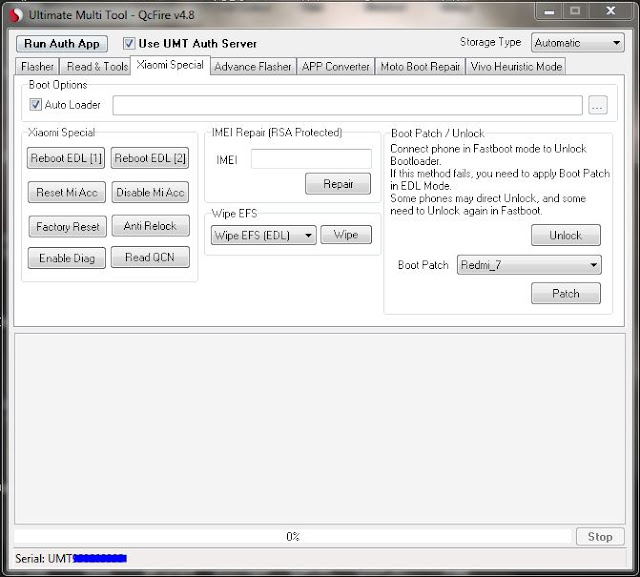The image size is (640, 577).
Task: Open the APP Converter tab
Action: click(x=335, y=67)
